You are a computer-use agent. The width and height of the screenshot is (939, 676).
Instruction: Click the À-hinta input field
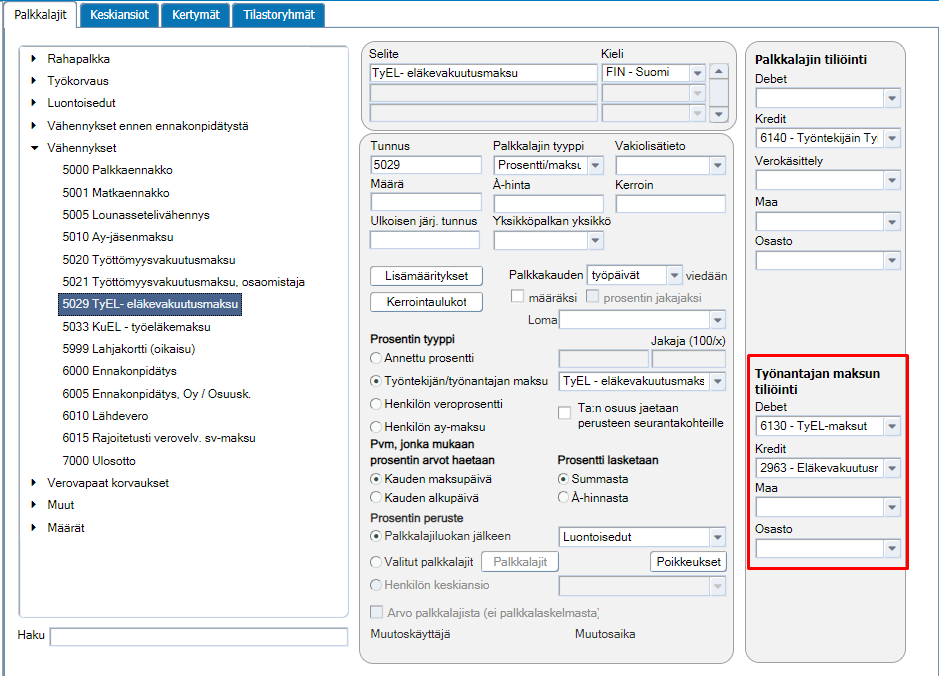(x=549, y=204)
